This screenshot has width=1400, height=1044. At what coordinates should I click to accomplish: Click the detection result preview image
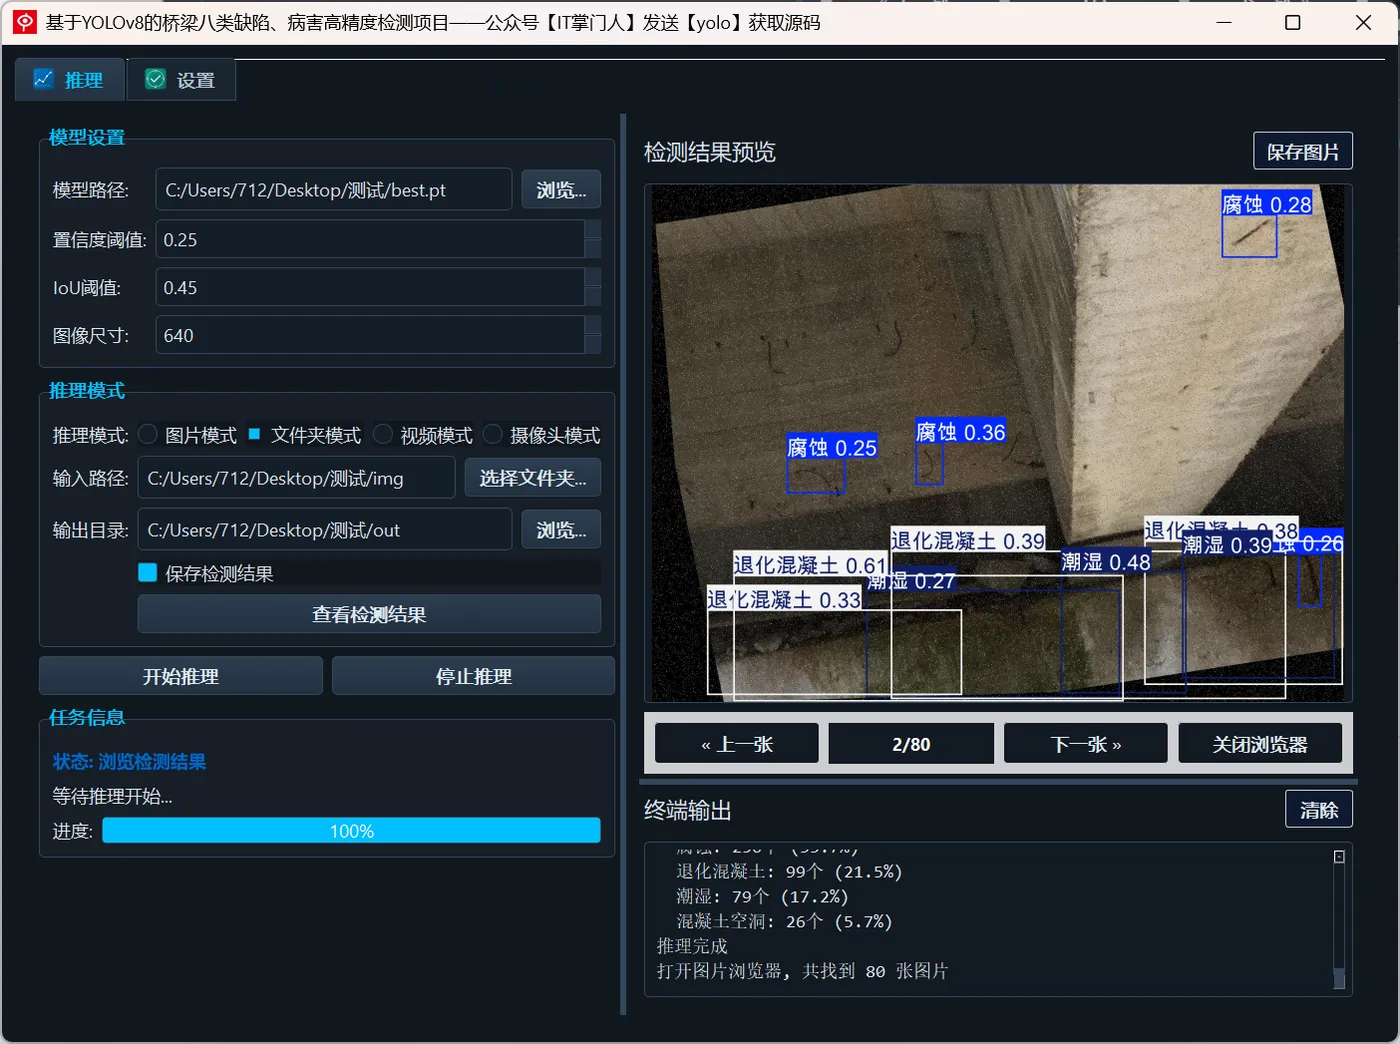[998, 443]
